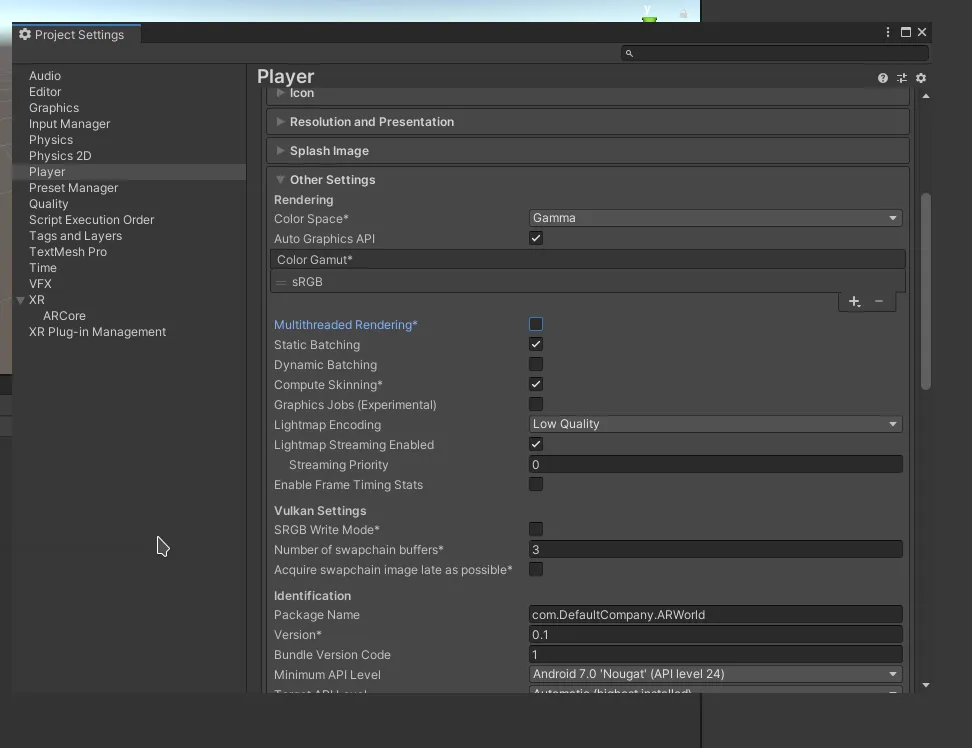This screenshot has width=972, height=748.
Task: Toggle Static Batching checkbox
Action: click(536, 344)
